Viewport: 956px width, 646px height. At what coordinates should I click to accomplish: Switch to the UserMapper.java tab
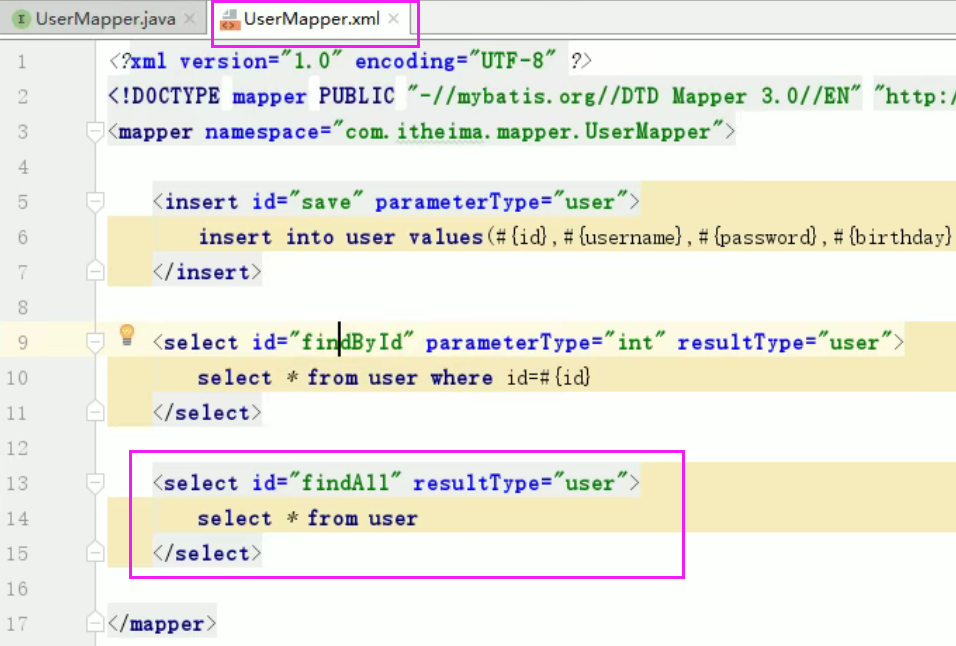point(105,19)
